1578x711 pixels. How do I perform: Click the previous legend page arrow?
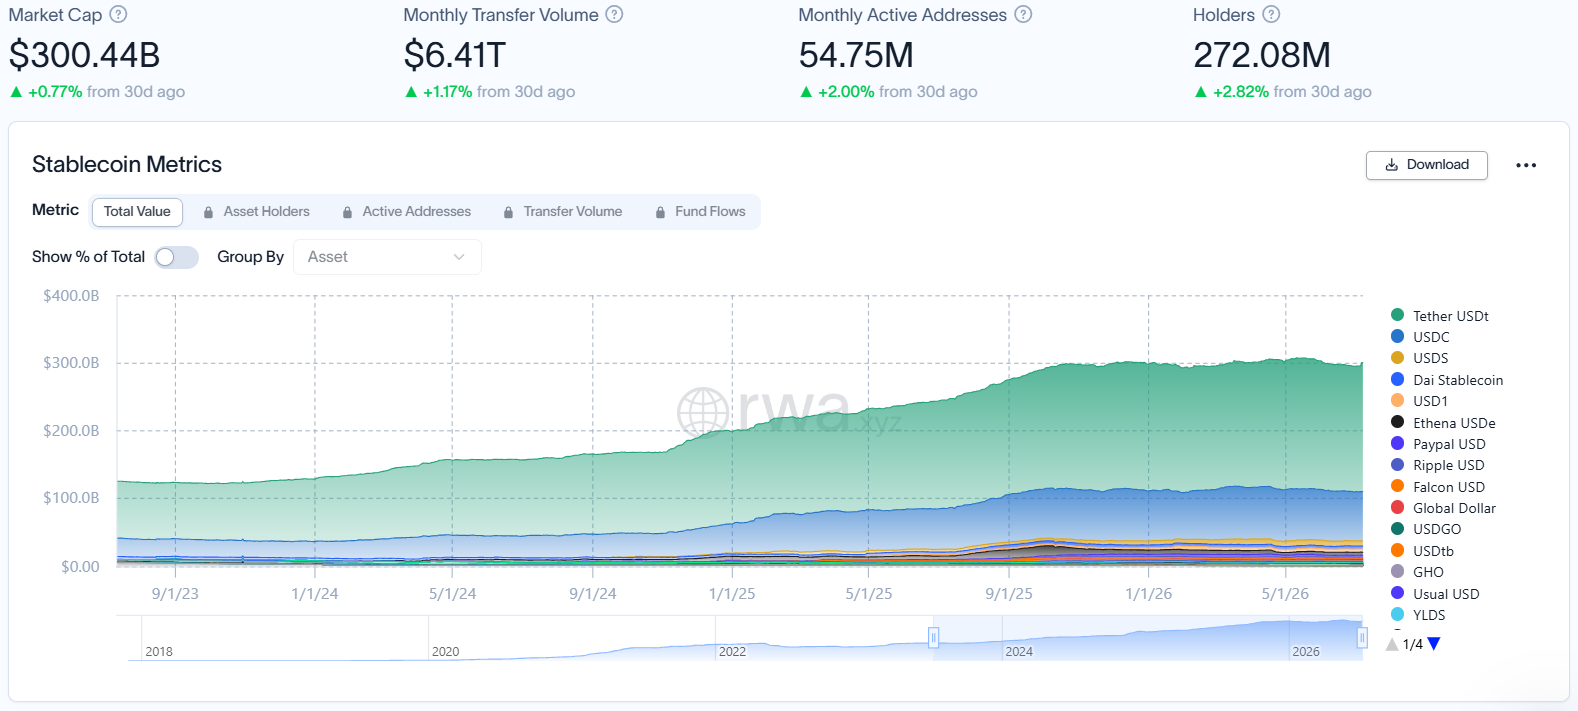point(1392,644)
